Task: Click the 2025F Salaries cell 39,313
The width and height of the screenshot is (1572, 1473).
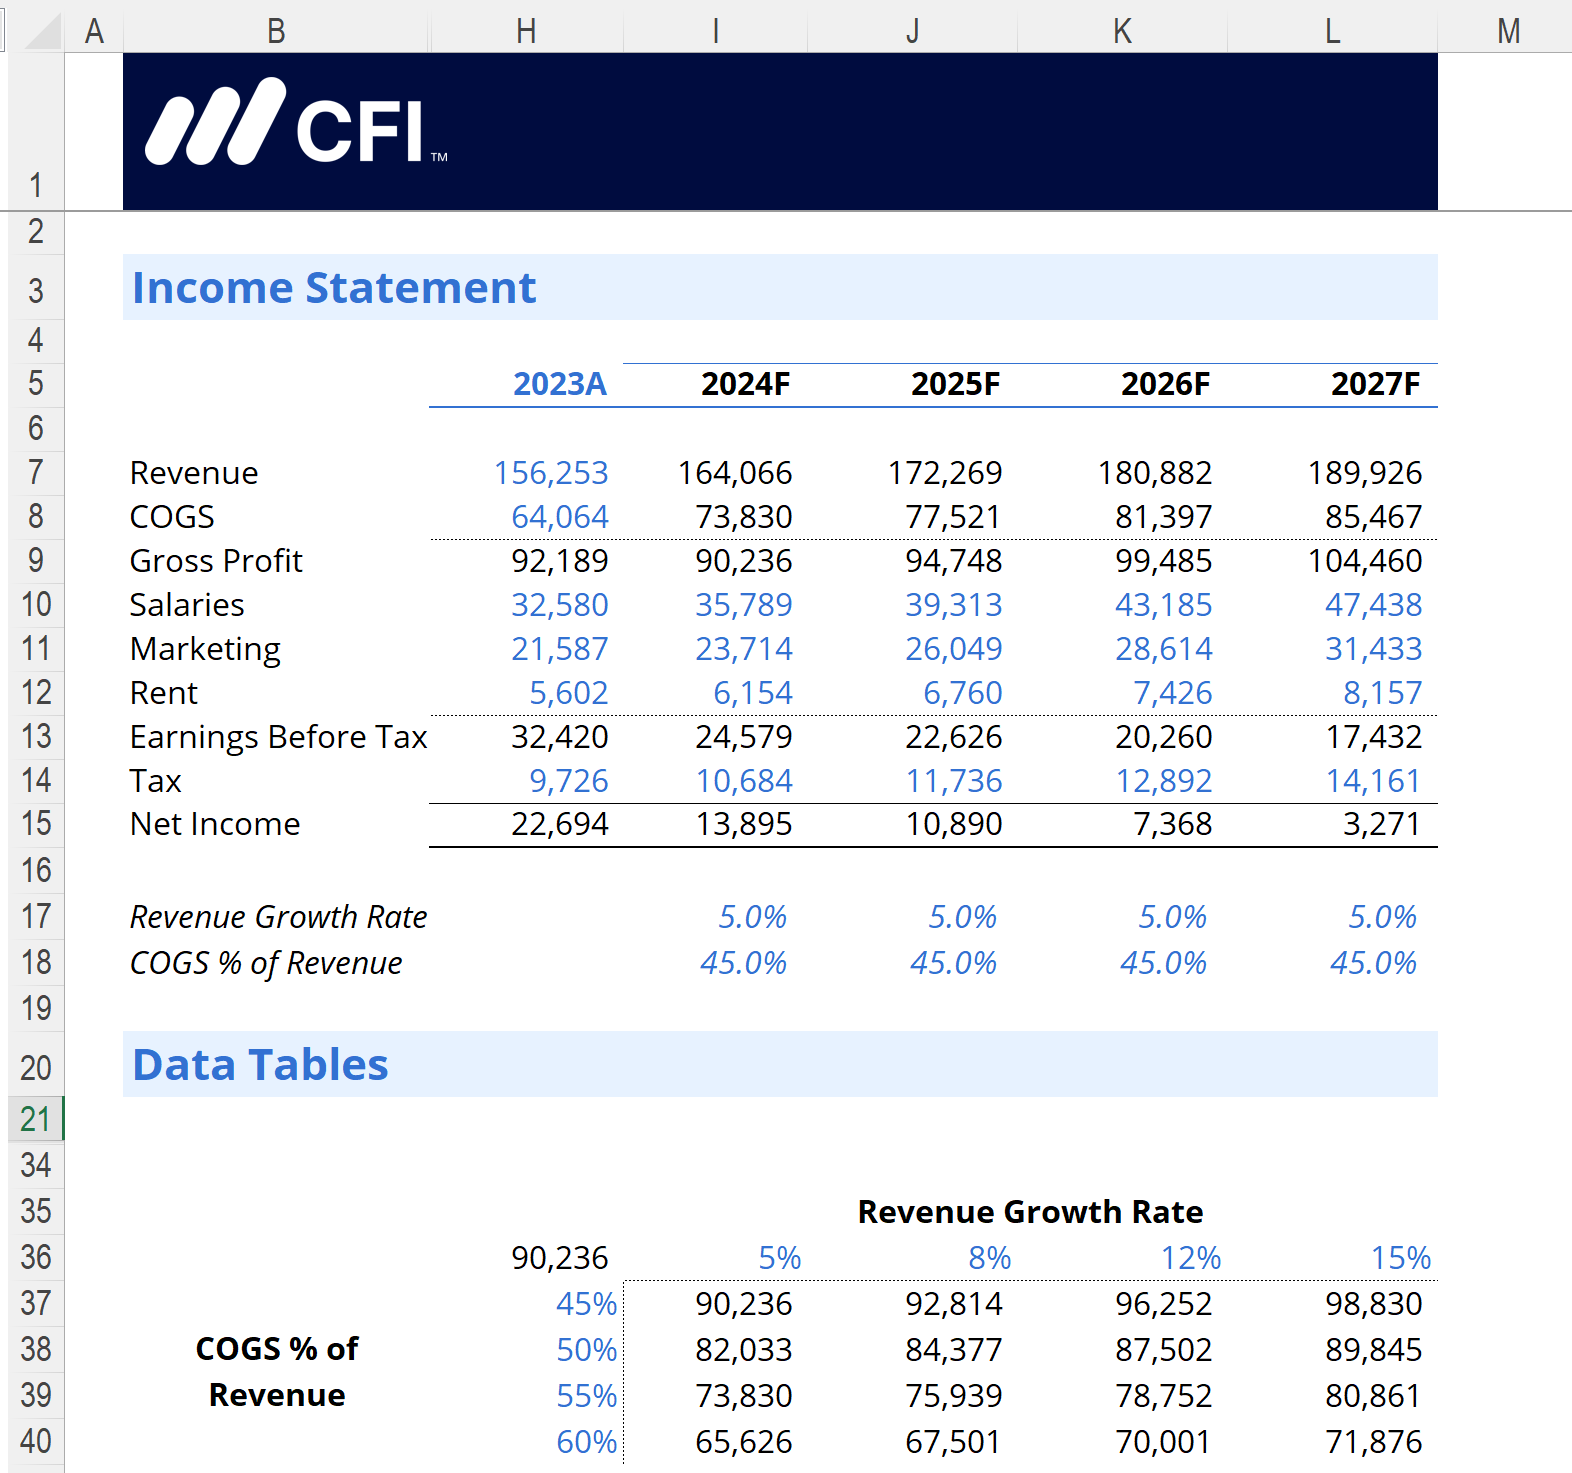Action: 953,604
